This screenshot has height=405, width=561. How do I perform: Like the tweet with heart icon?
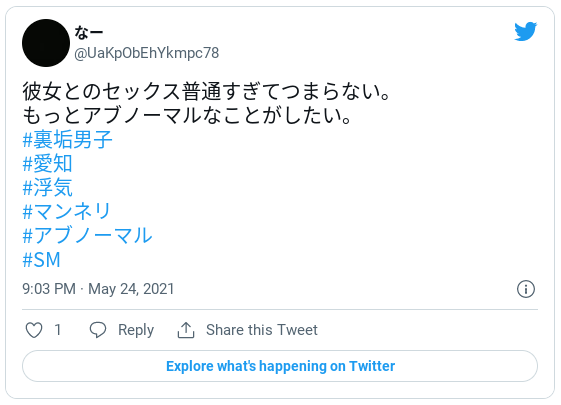point(34,330)
